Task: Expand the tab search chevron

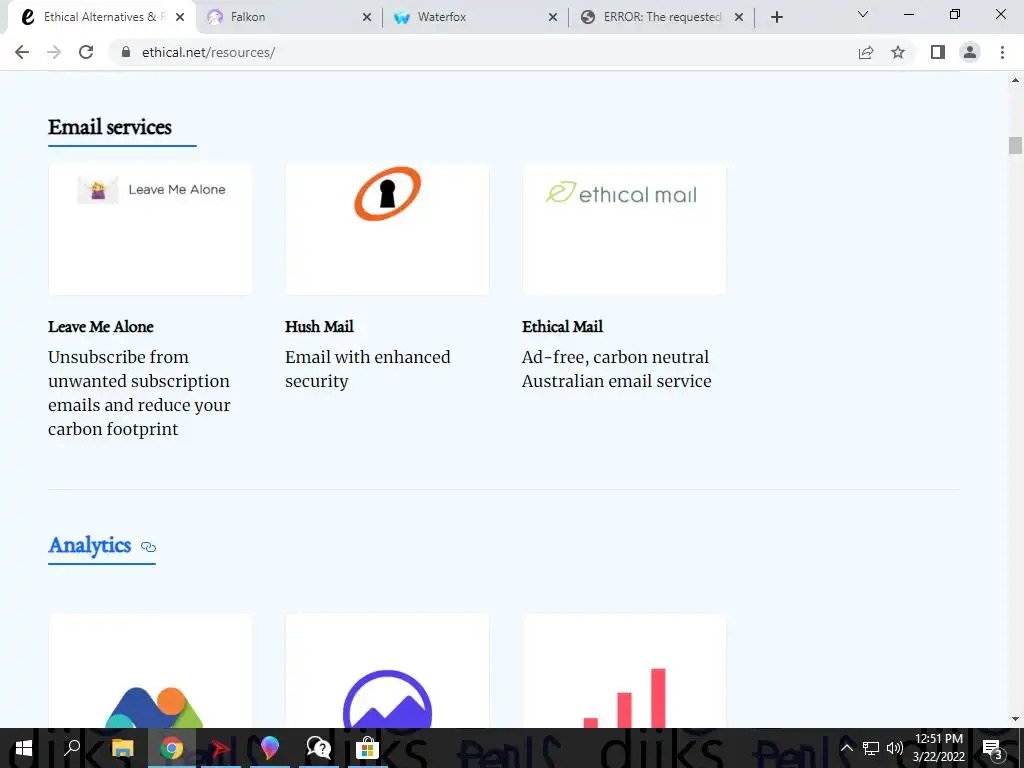Action: (x=863, y=14)
